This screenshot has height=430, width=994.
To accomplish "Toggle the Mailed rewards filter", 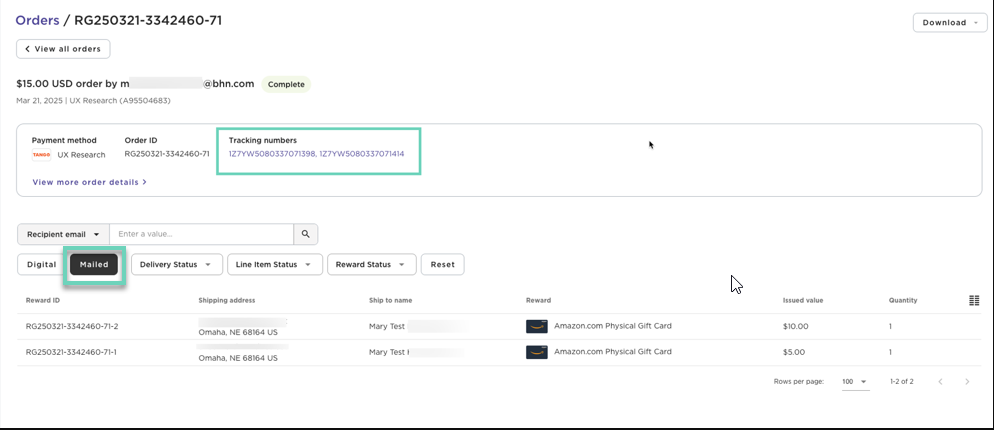I will coord(94,265).
